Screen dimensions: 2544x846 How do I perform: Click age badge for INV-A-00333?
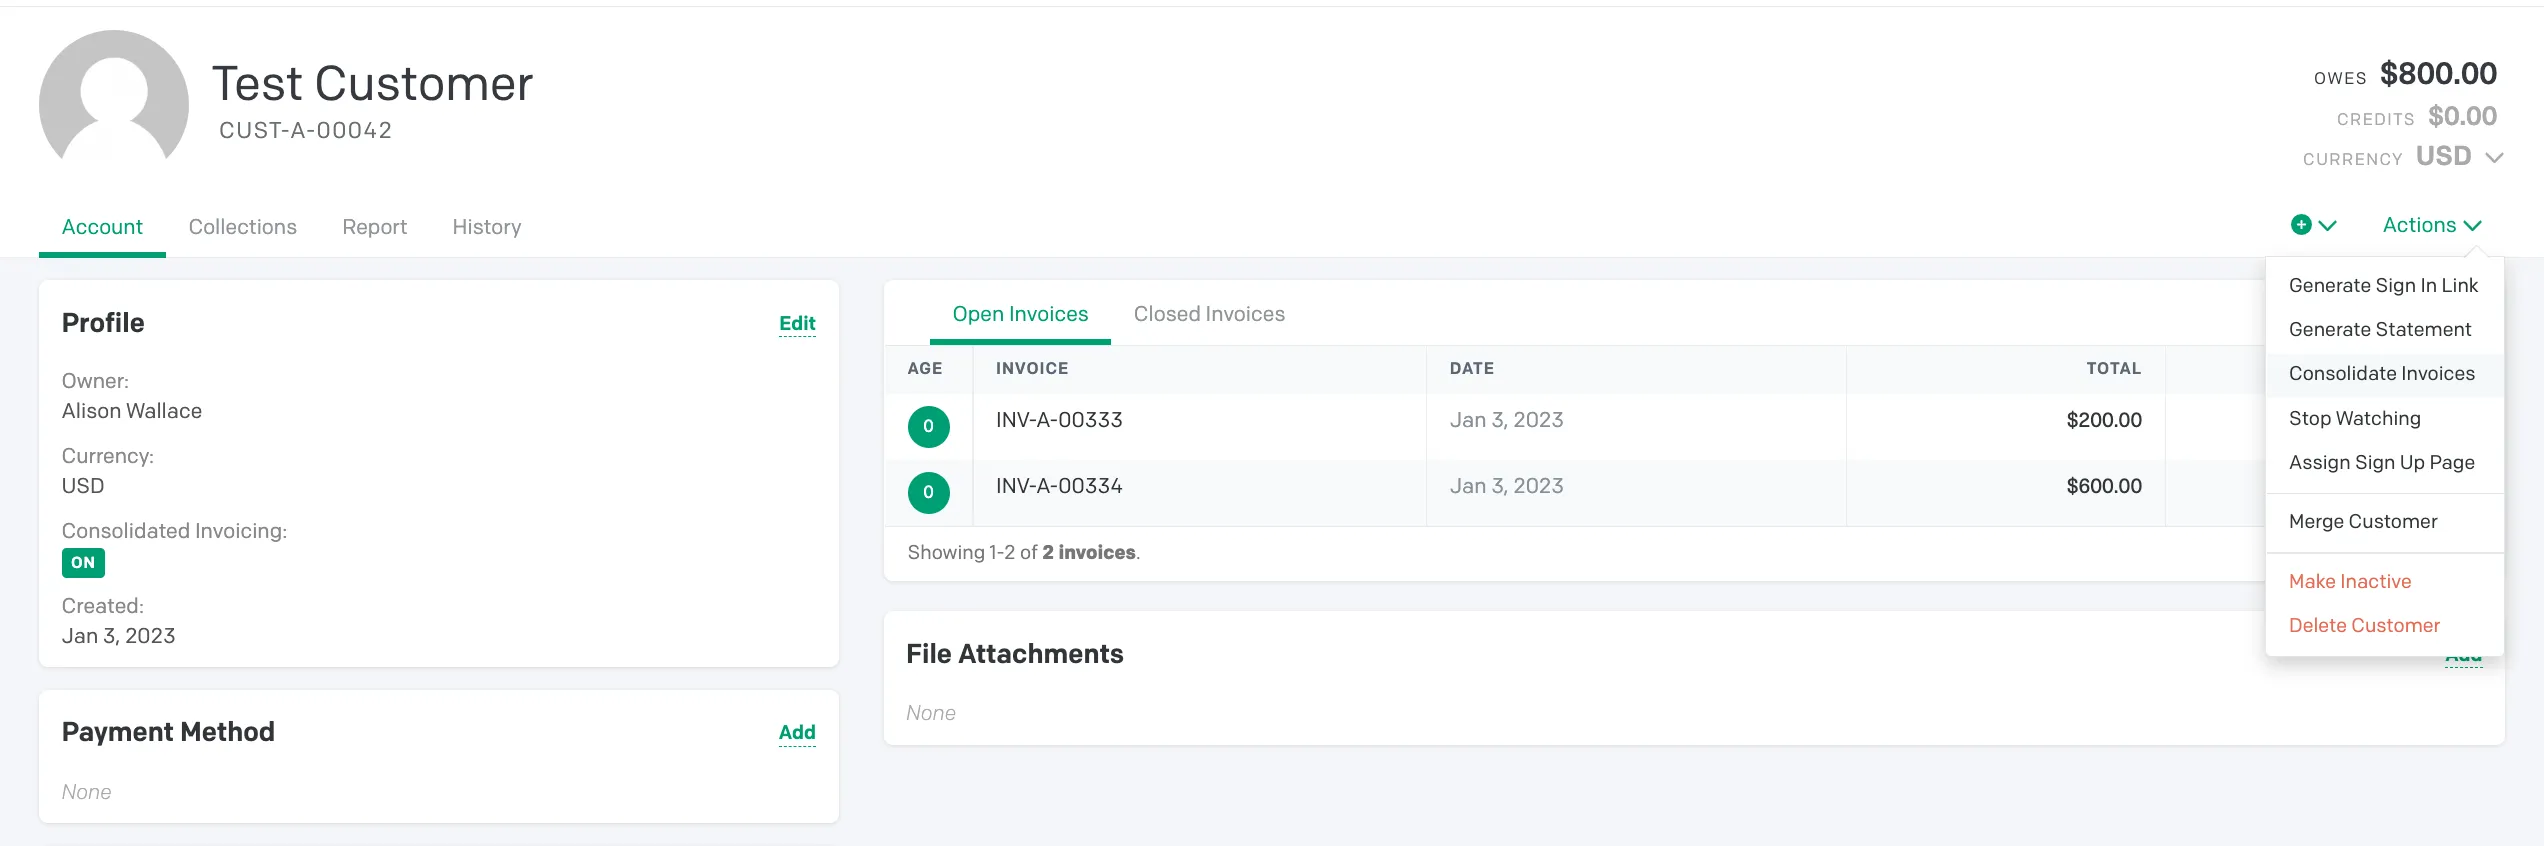(x=928, y=427)
